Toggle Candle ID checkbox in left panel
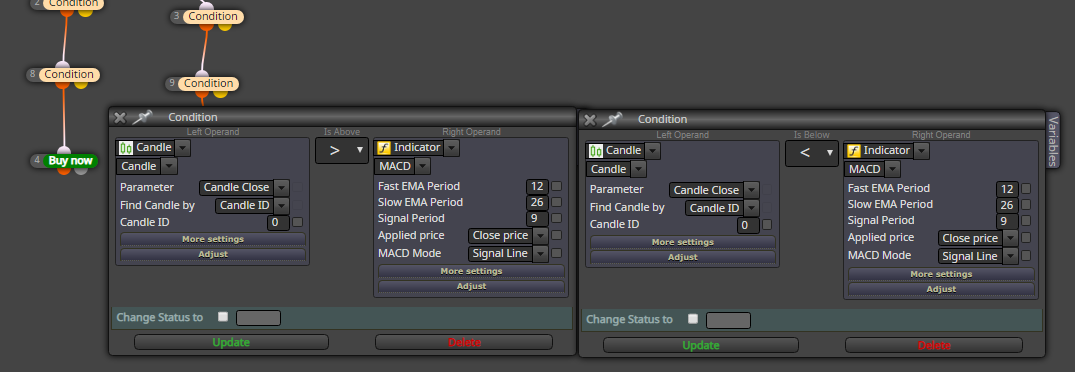 (298, 222)
